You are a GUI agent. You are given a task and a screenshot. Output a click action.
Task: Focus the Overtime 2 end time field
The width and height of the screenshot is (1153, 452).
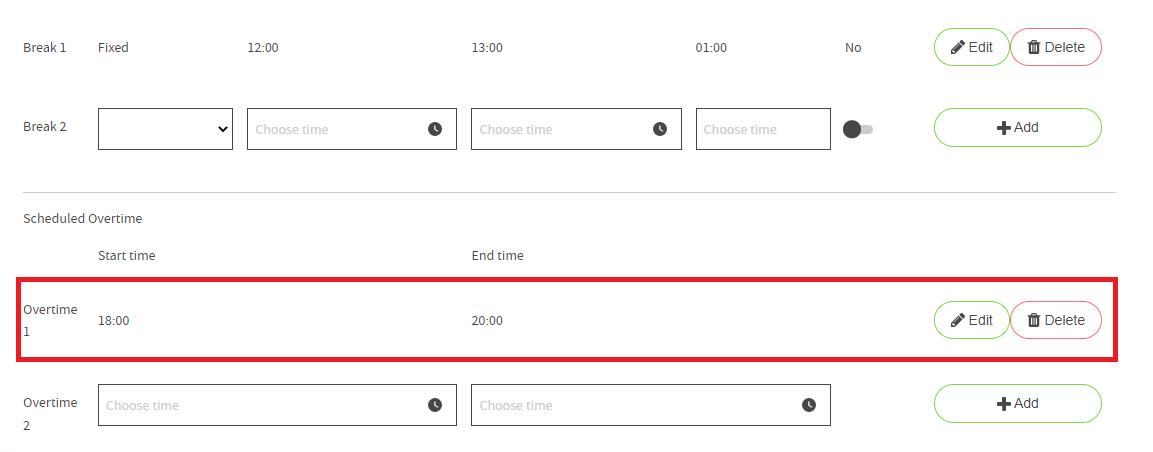(651, 405)
